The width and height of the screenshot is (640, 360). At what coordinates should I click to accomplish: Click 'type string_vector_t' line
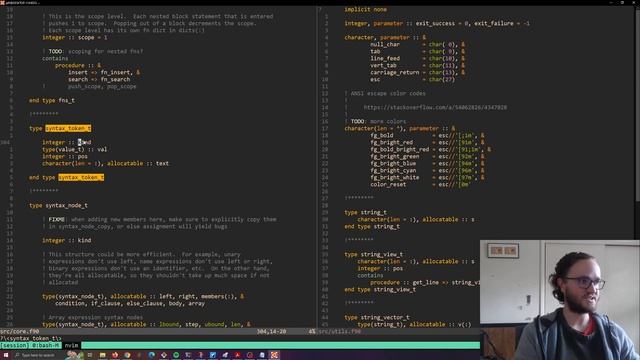[x=377, y=317]
